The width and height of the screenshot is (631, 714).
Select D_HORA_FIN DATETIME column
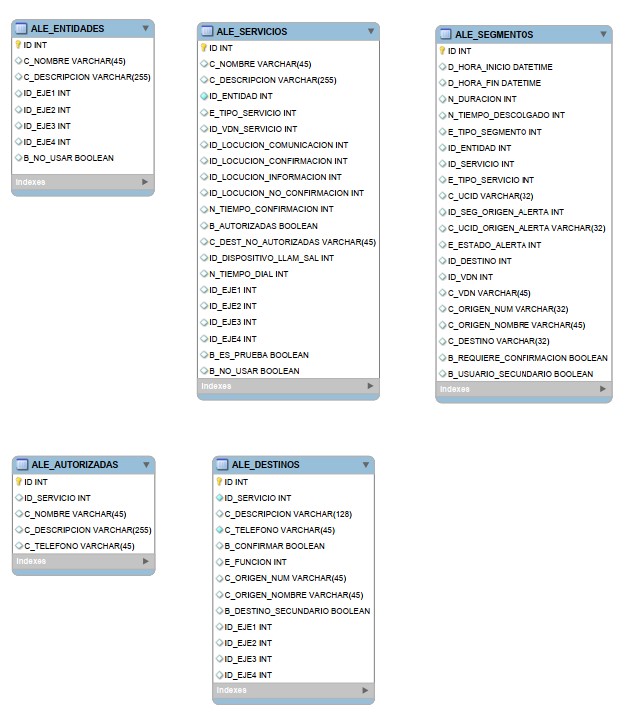click(494, 83)
